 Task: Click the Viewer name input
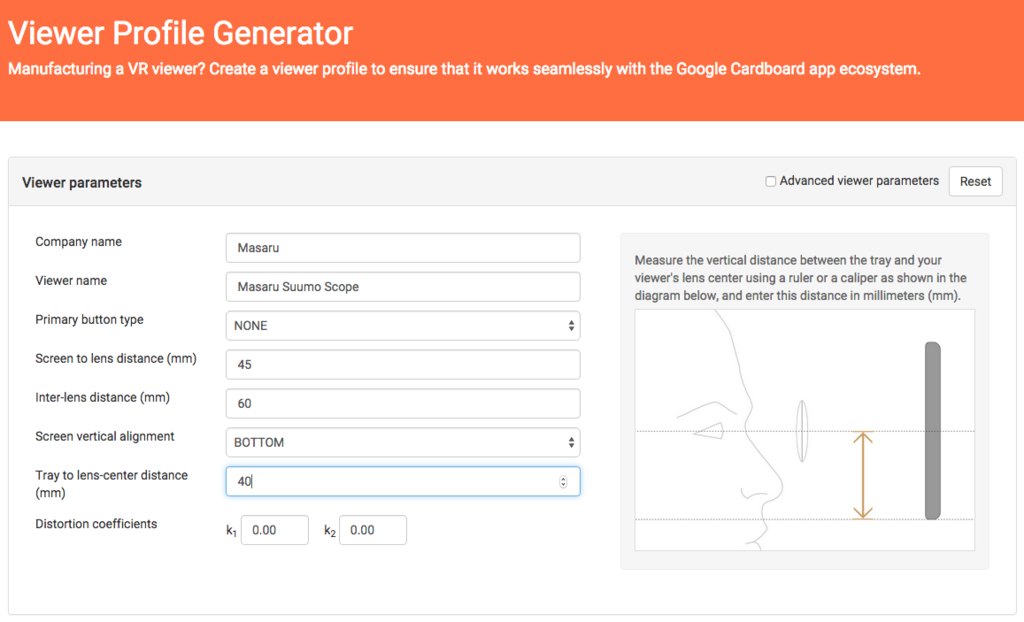point(403,287)
